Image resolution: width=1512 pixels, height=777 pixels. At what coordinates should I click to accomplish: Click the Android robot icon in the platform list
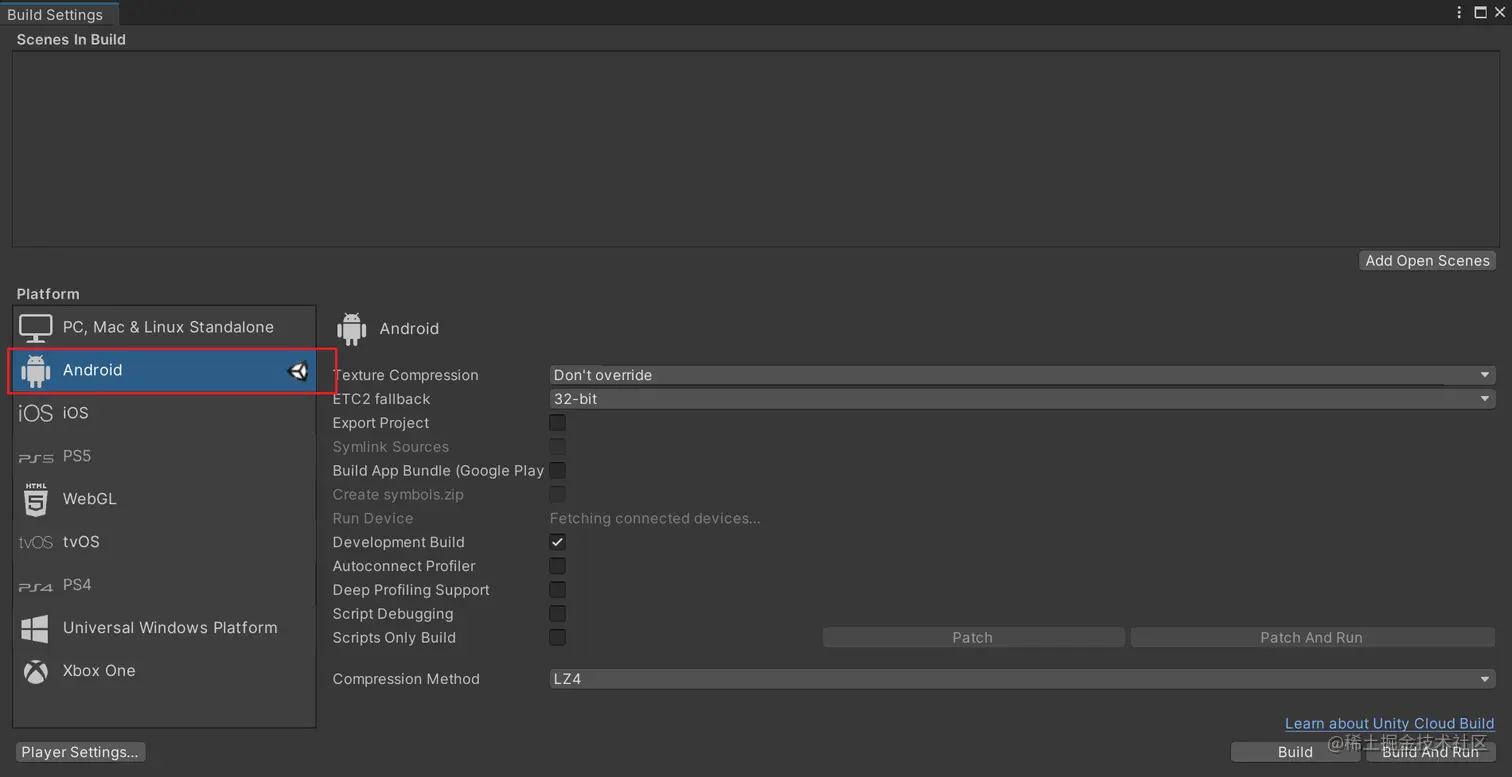click(36, 370)
